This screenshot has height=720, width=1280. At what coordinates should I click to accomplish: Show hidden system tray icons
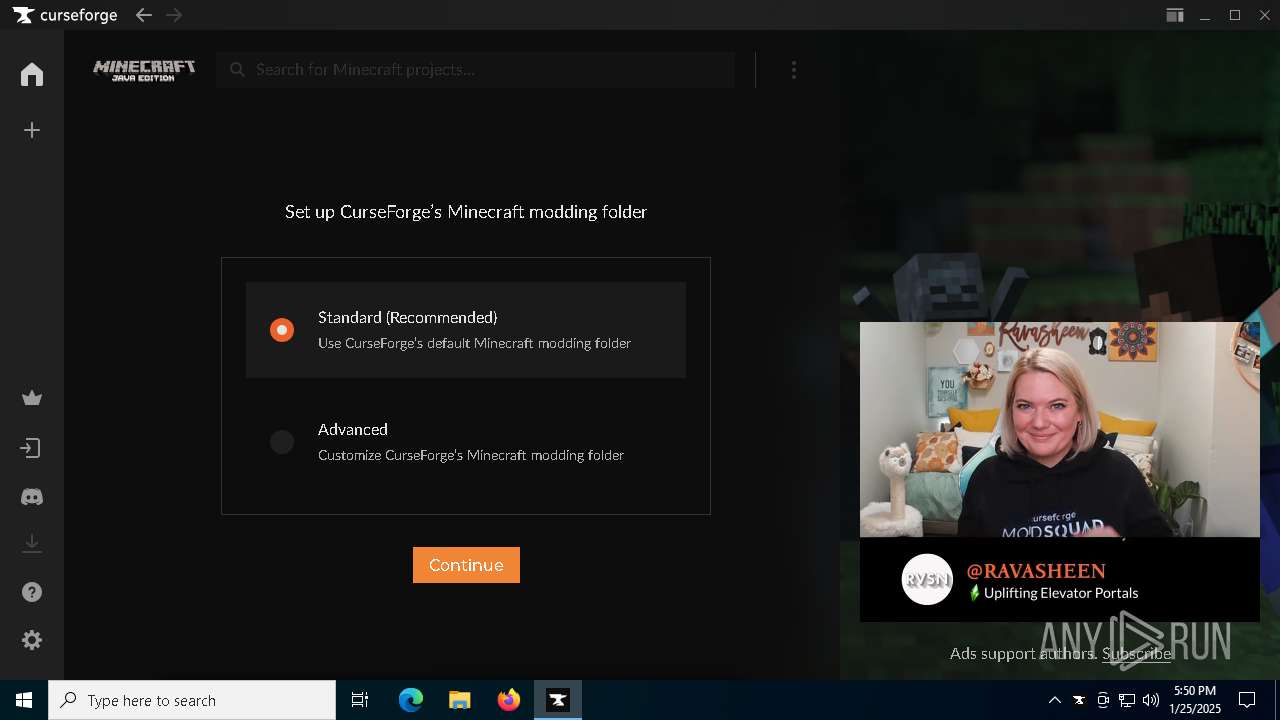1054,700
